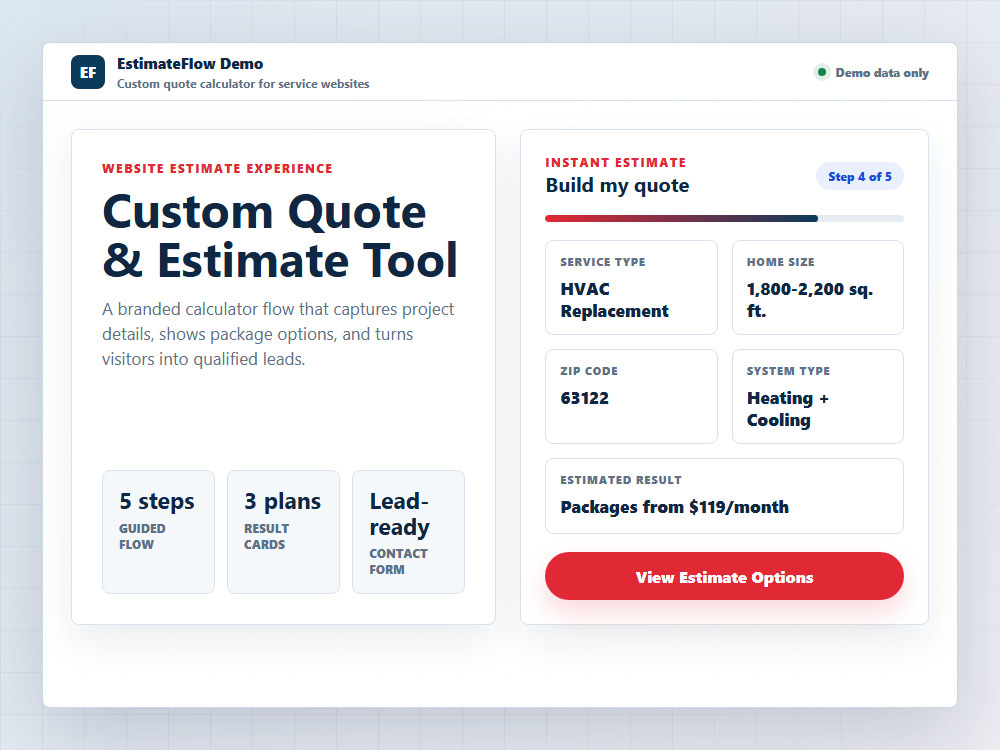Image resolution: width=1000 pixels, height=750 pixels.
Task: Click the View Estimate Options button
Action: (724, 576)
